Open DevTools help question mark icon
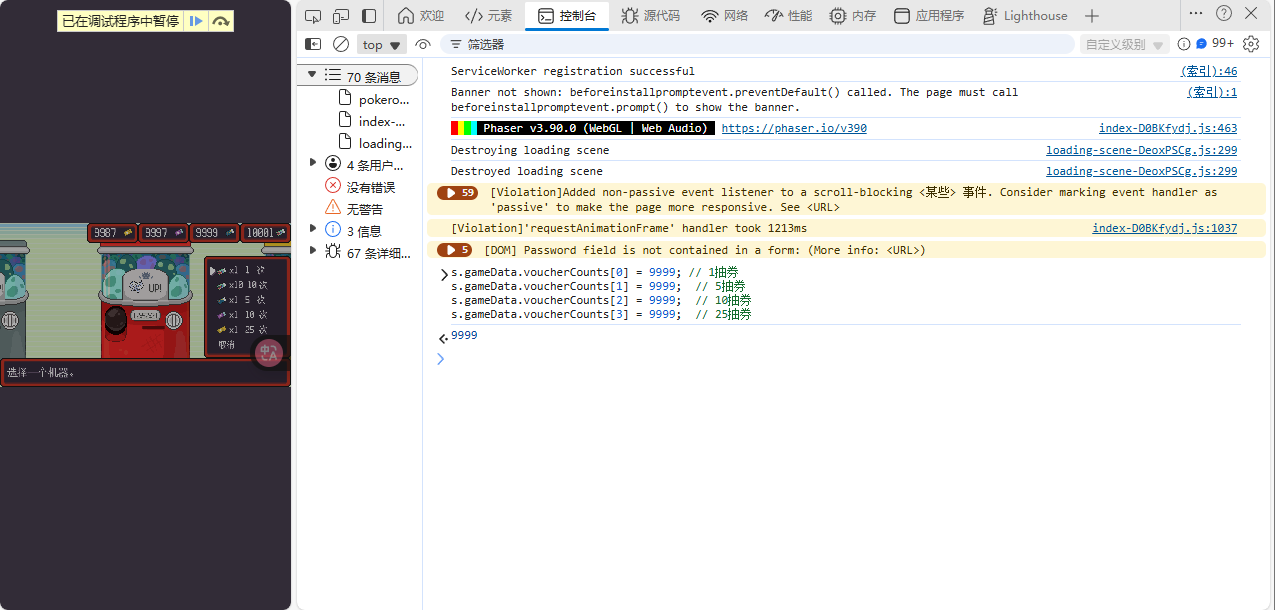Screen dimensions: 1275x610 pos(1224,14)
